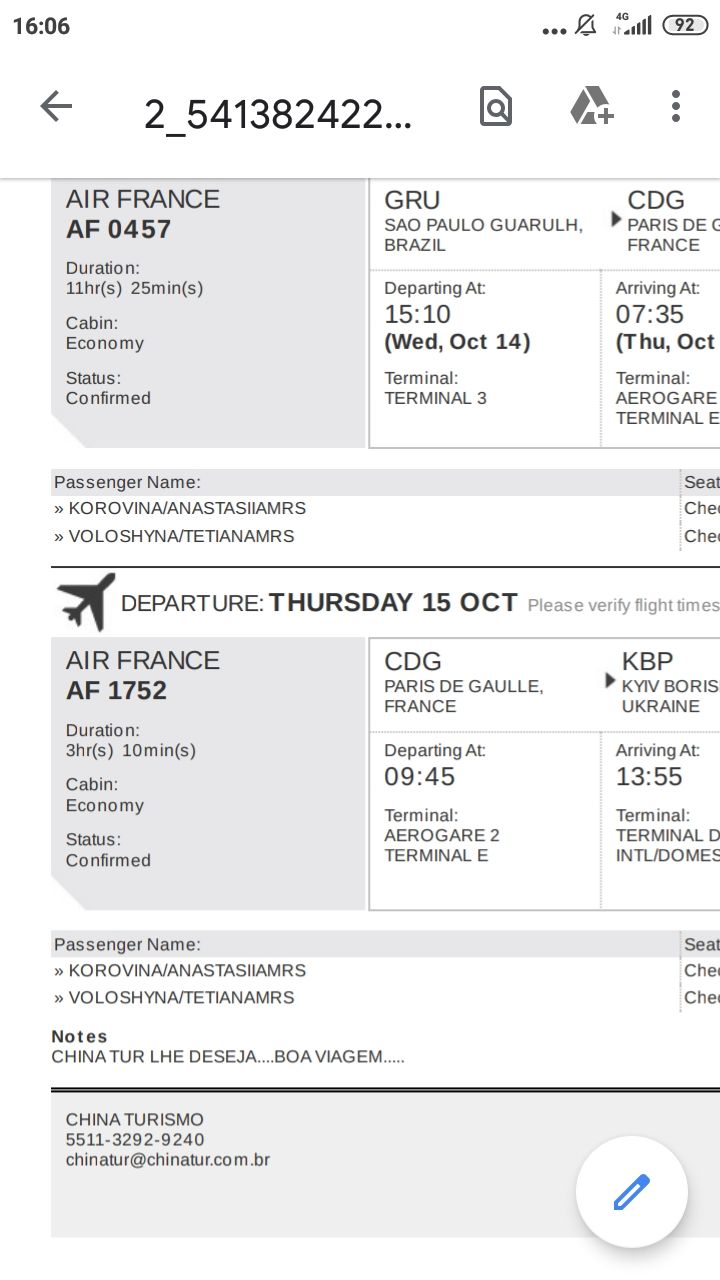
Task: Tap the chinatur@chinatur.com.br email address
Action: (168, 1160)
